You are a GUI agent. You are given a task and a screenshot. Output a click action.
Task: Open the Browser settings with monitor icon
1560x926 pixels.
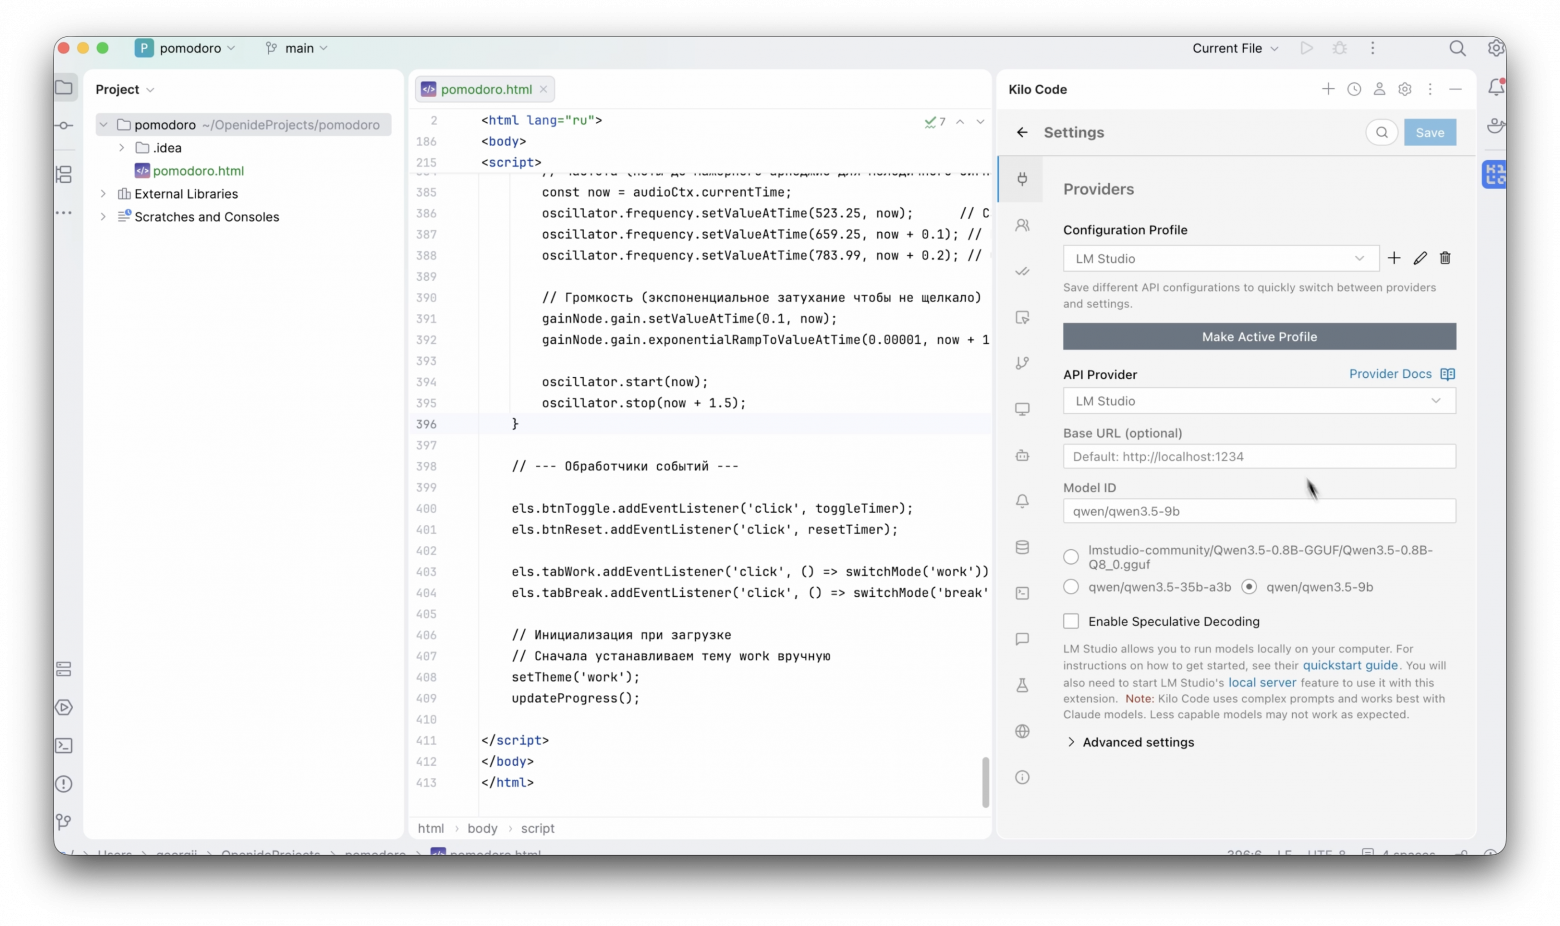click(x=1022, y=409)
